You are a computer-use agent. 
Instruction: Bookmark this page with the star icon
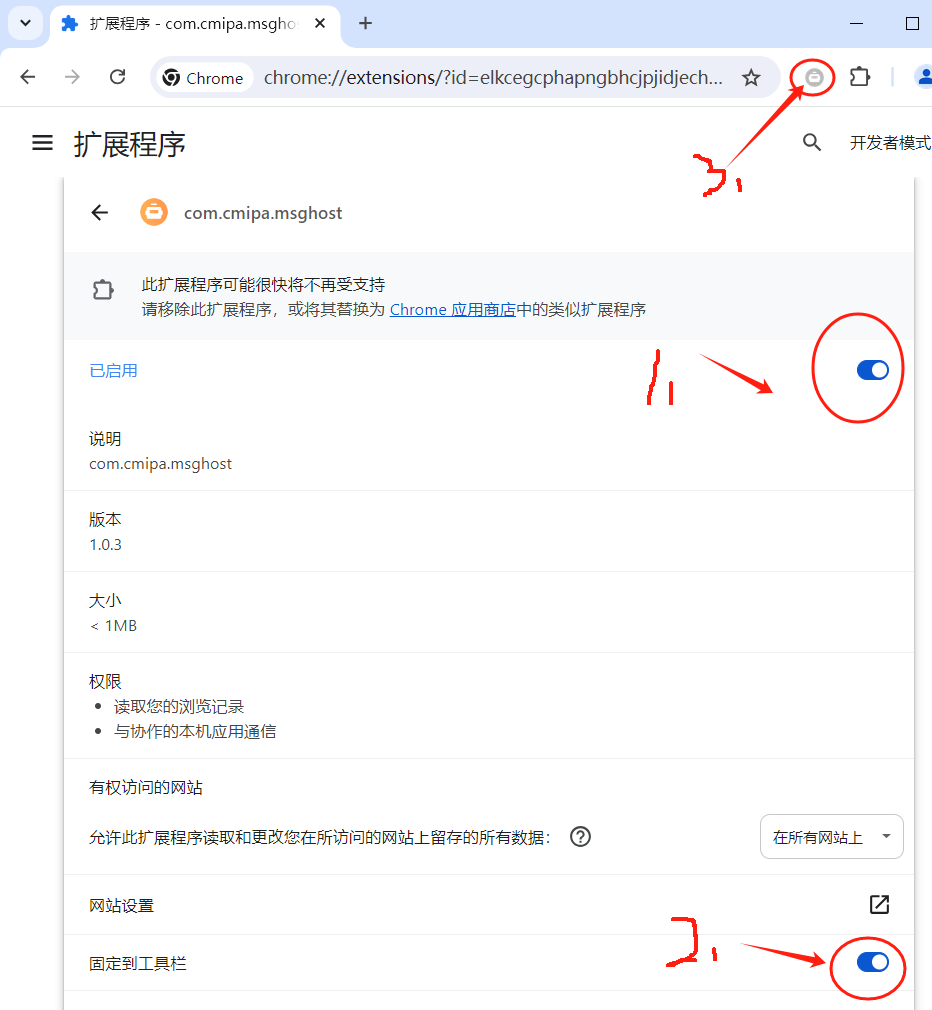pos(751,78)
